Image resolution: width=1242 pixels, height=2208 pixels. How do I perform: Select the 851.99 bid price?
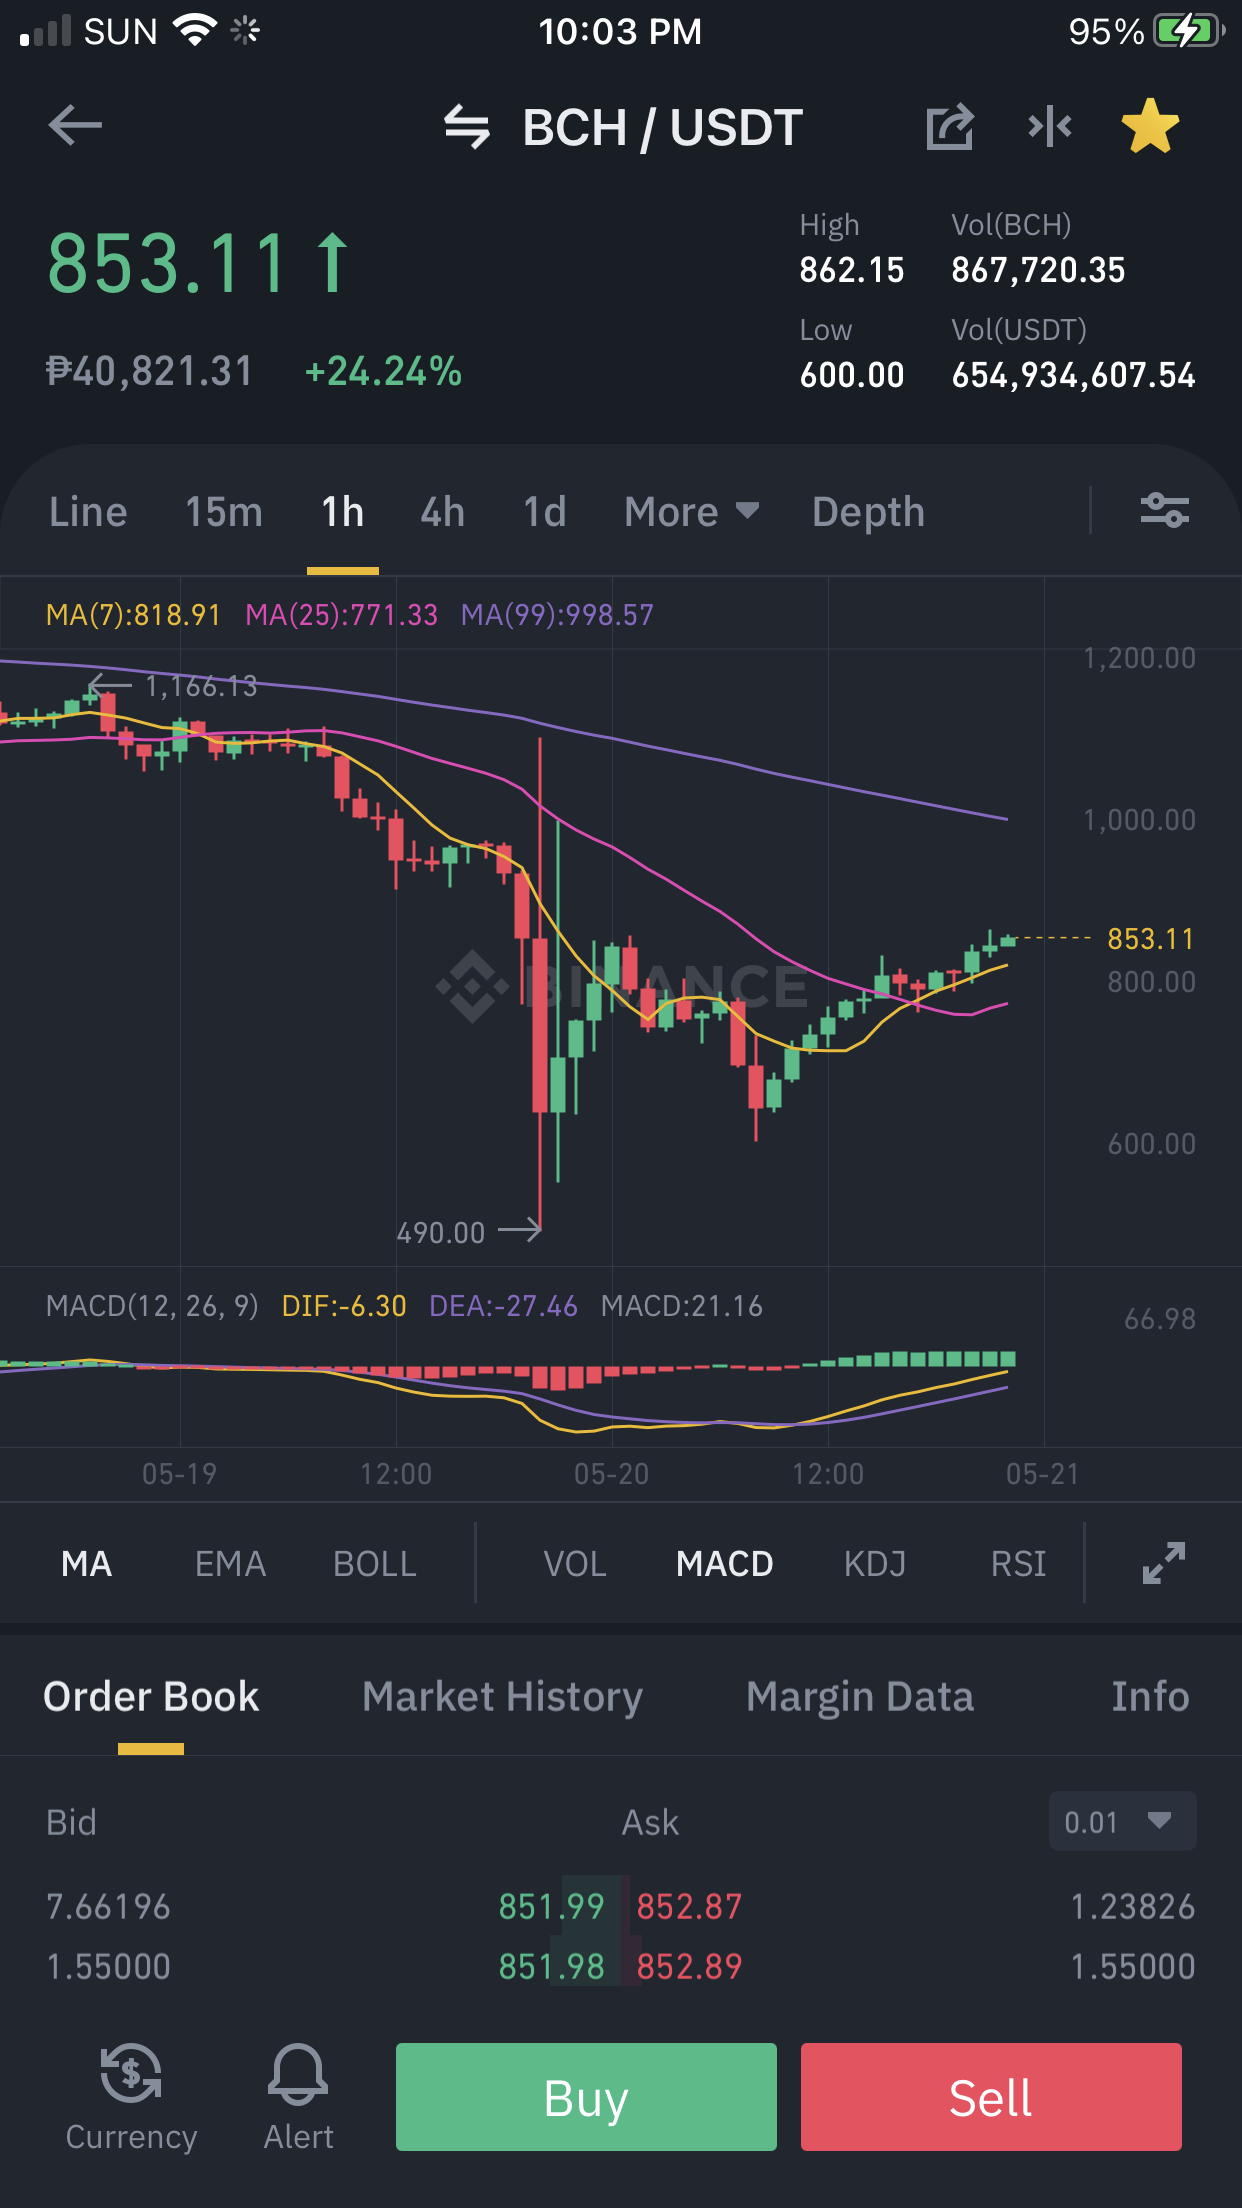point(552,1907)
